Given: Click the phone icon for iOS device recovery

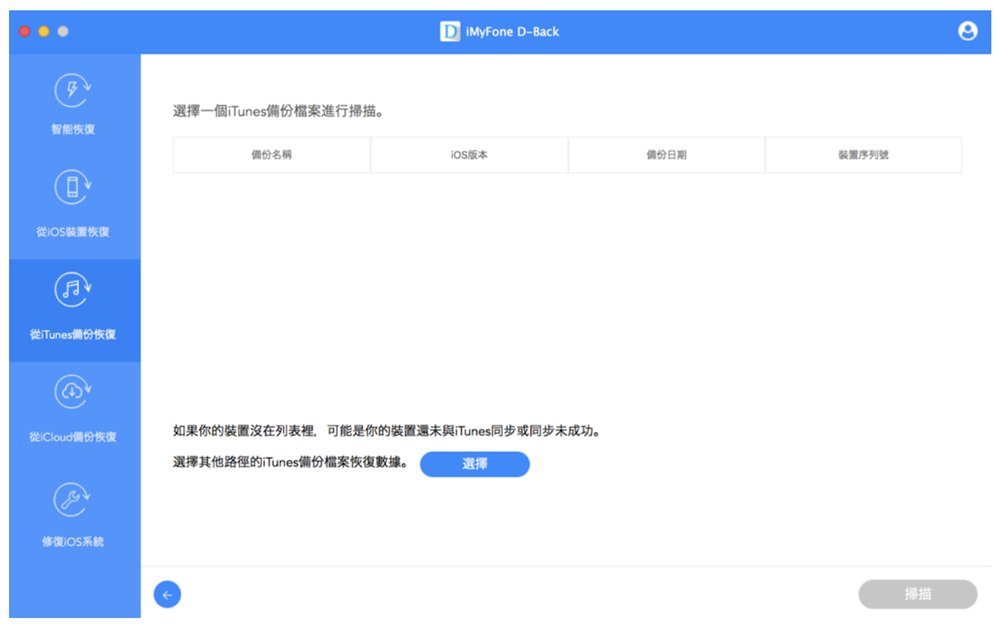Looking at the screenshot, I should point(73,187).
